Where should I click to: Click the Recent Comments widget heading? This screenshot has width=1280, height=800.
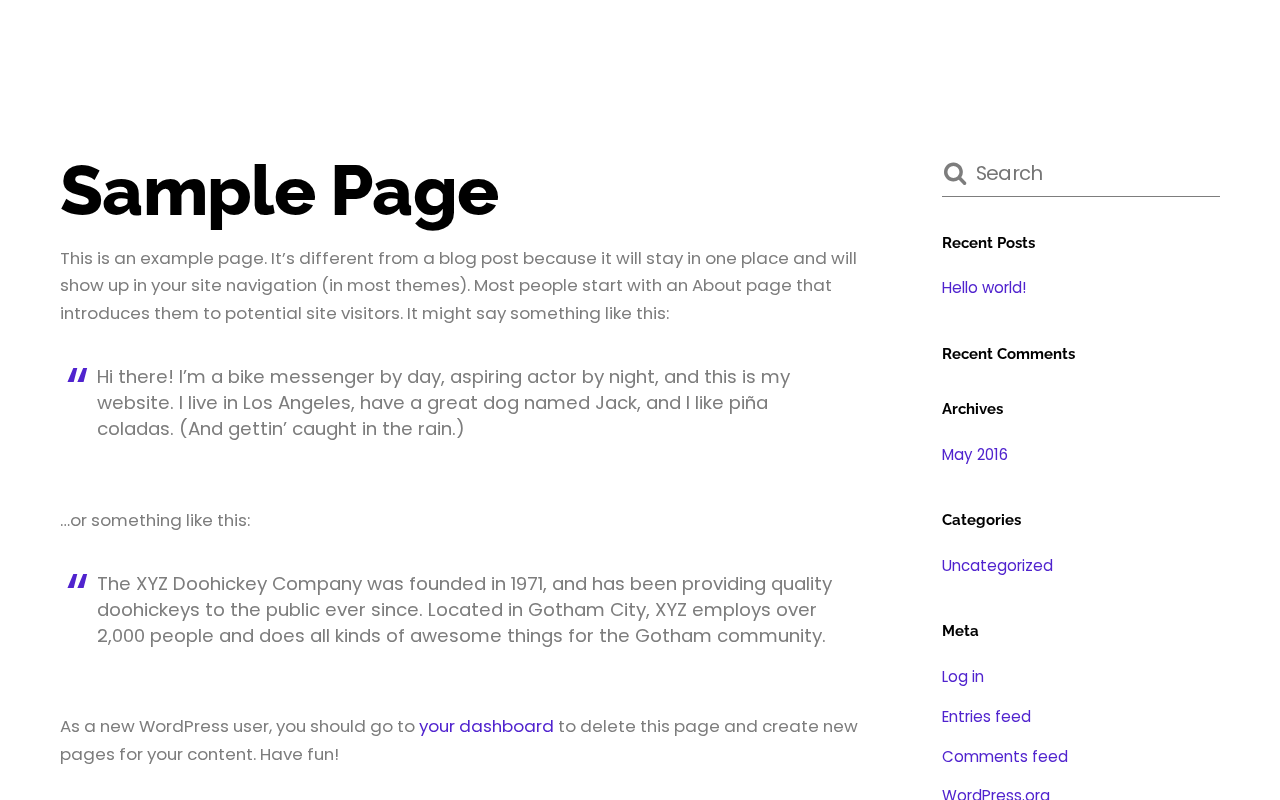pyautogui.click(x=1008, y=354)
